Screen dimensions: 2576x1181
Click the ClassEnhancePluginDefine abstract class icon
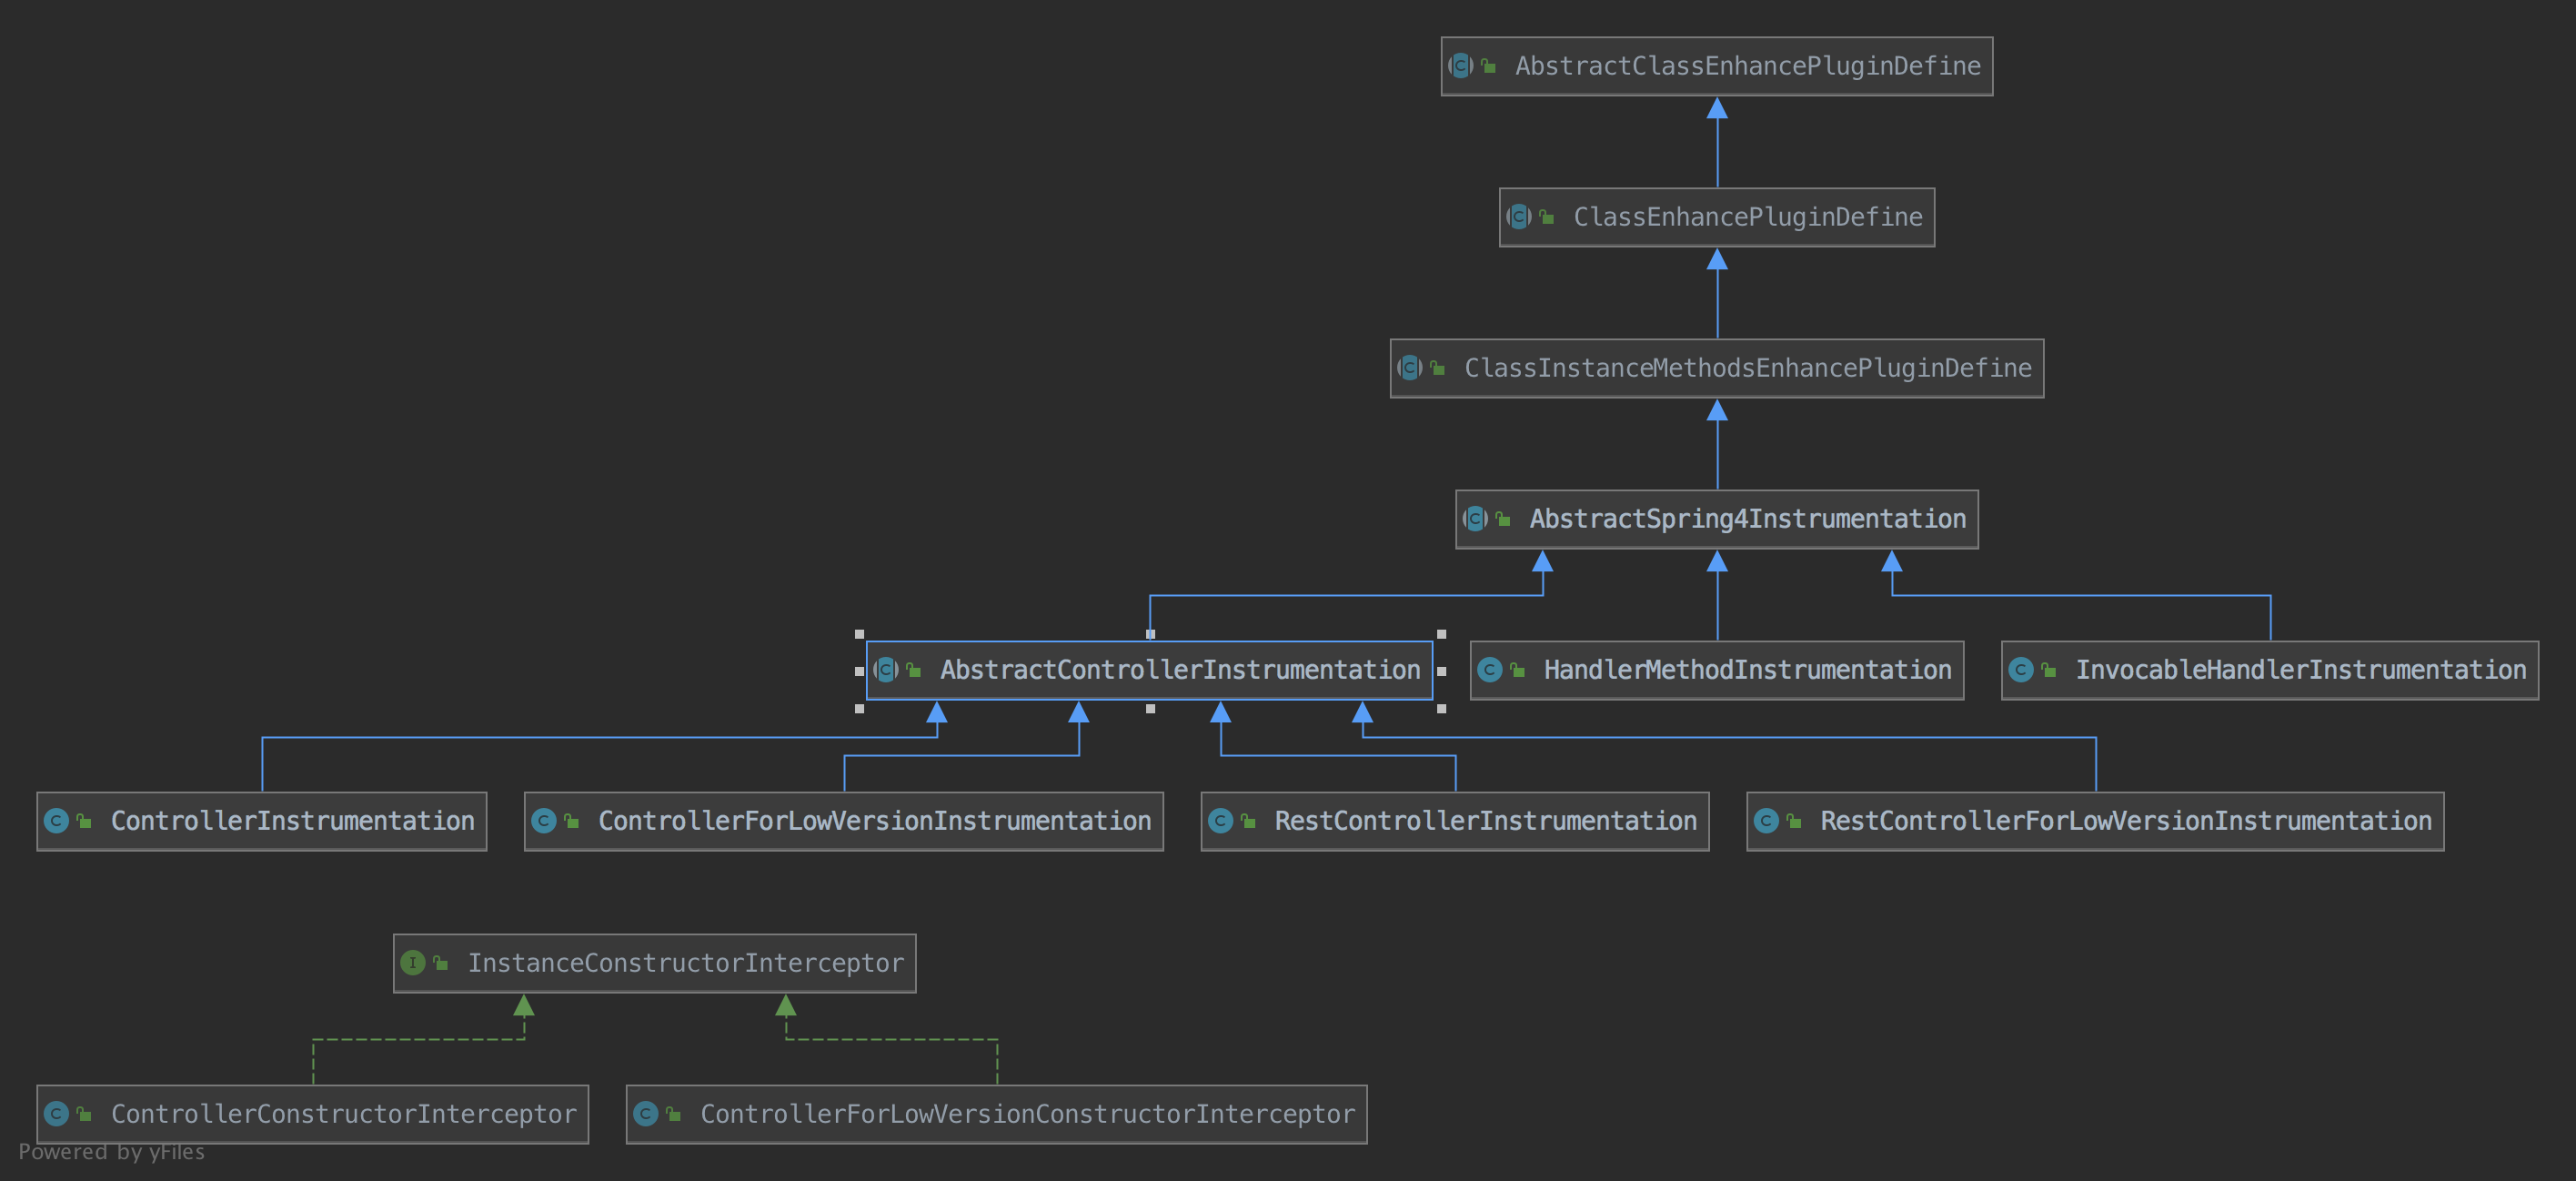[x=1519, y=217]
